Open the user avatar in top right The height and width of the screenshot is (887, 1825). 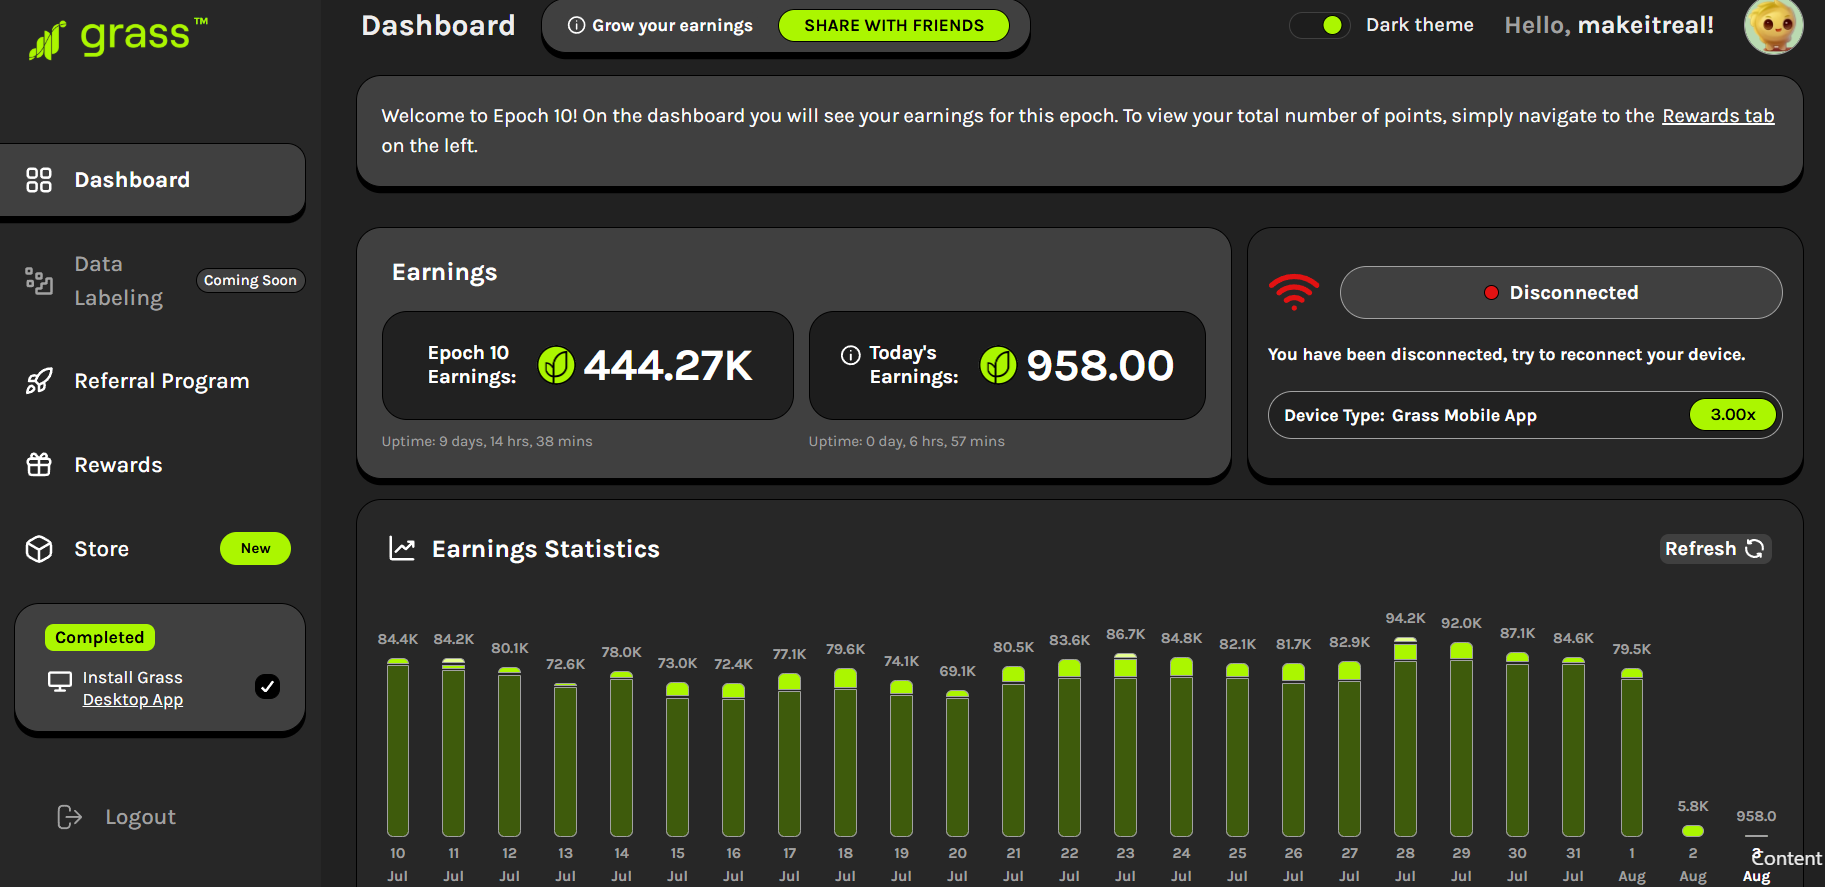click(1773, 25)
